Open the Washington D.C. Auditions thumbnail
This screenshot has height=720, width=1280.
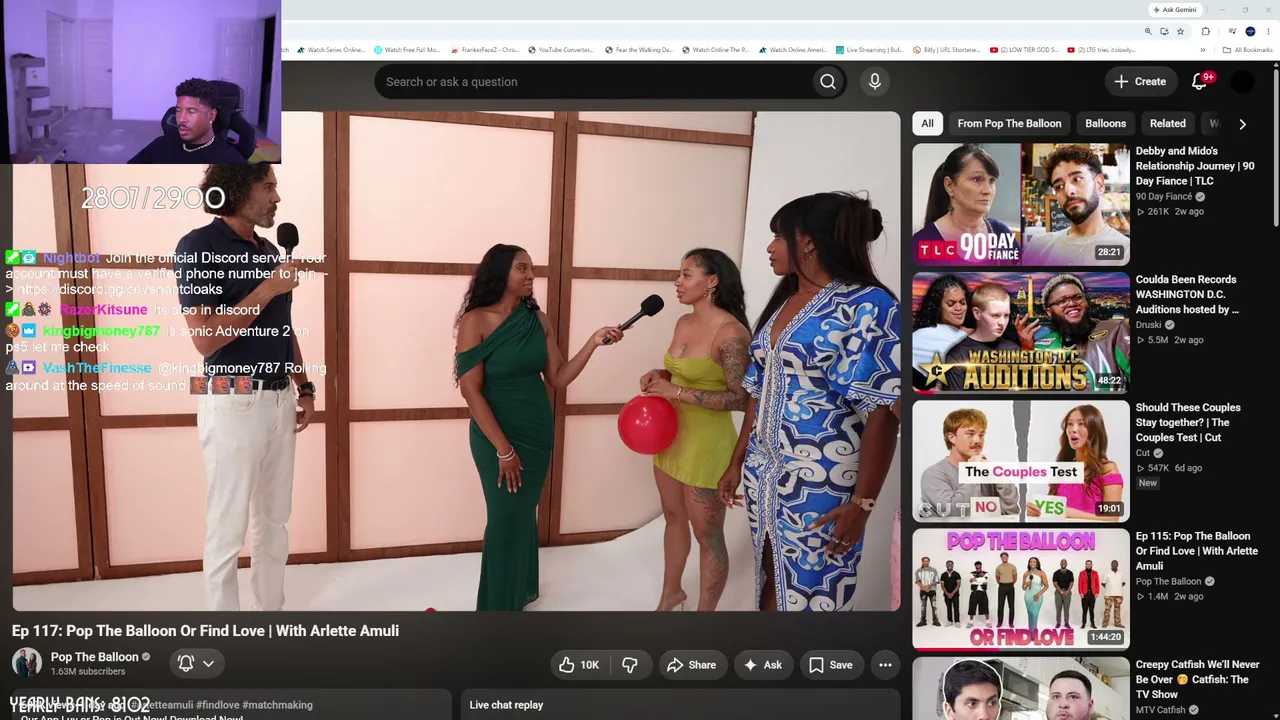1021,332
